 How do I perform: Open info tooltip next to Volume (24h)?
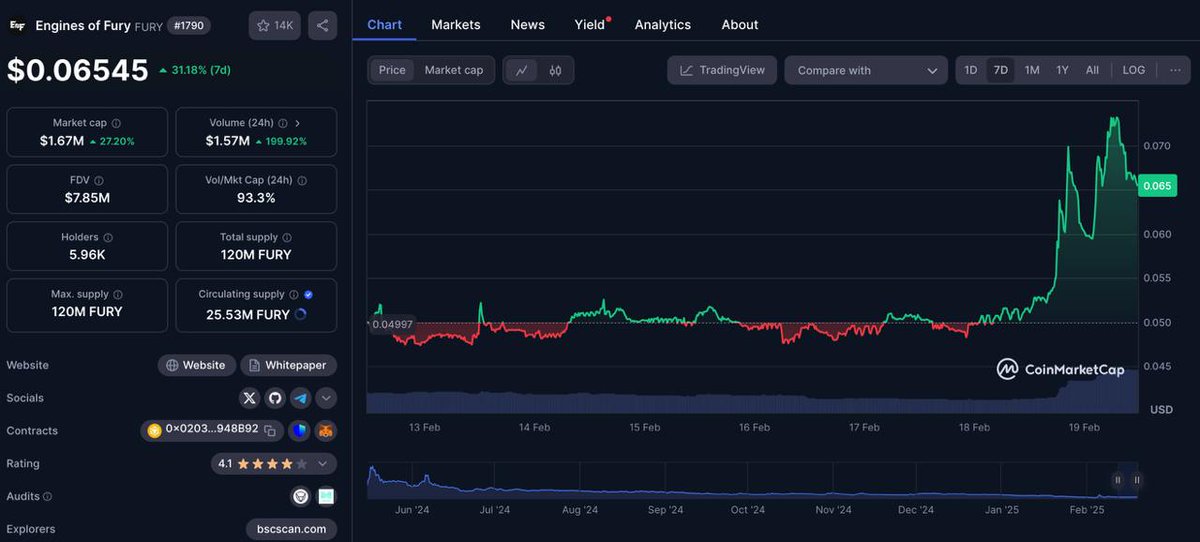point(281,123)
